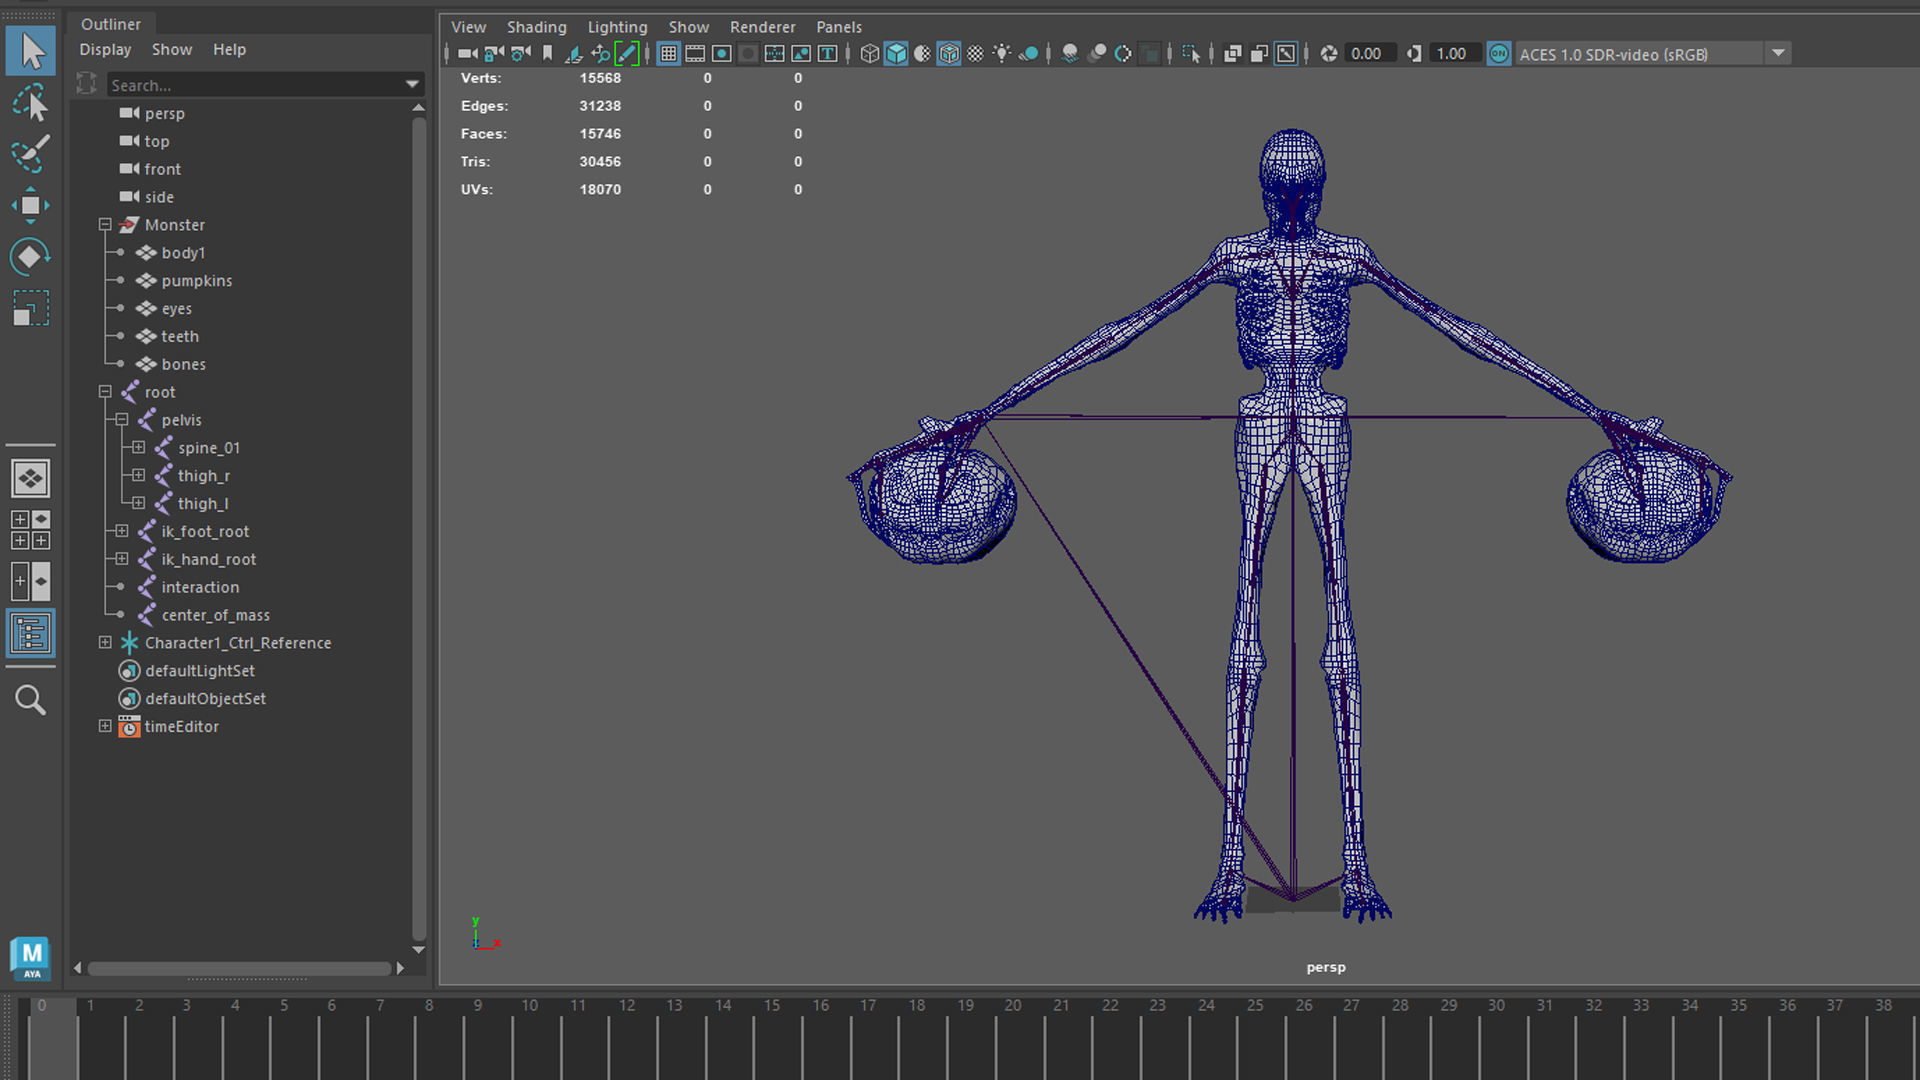Expand the Character1_Ctrl_Reference node
This screenshot has height=1080, width=1920.
click(x=105, y=643)
